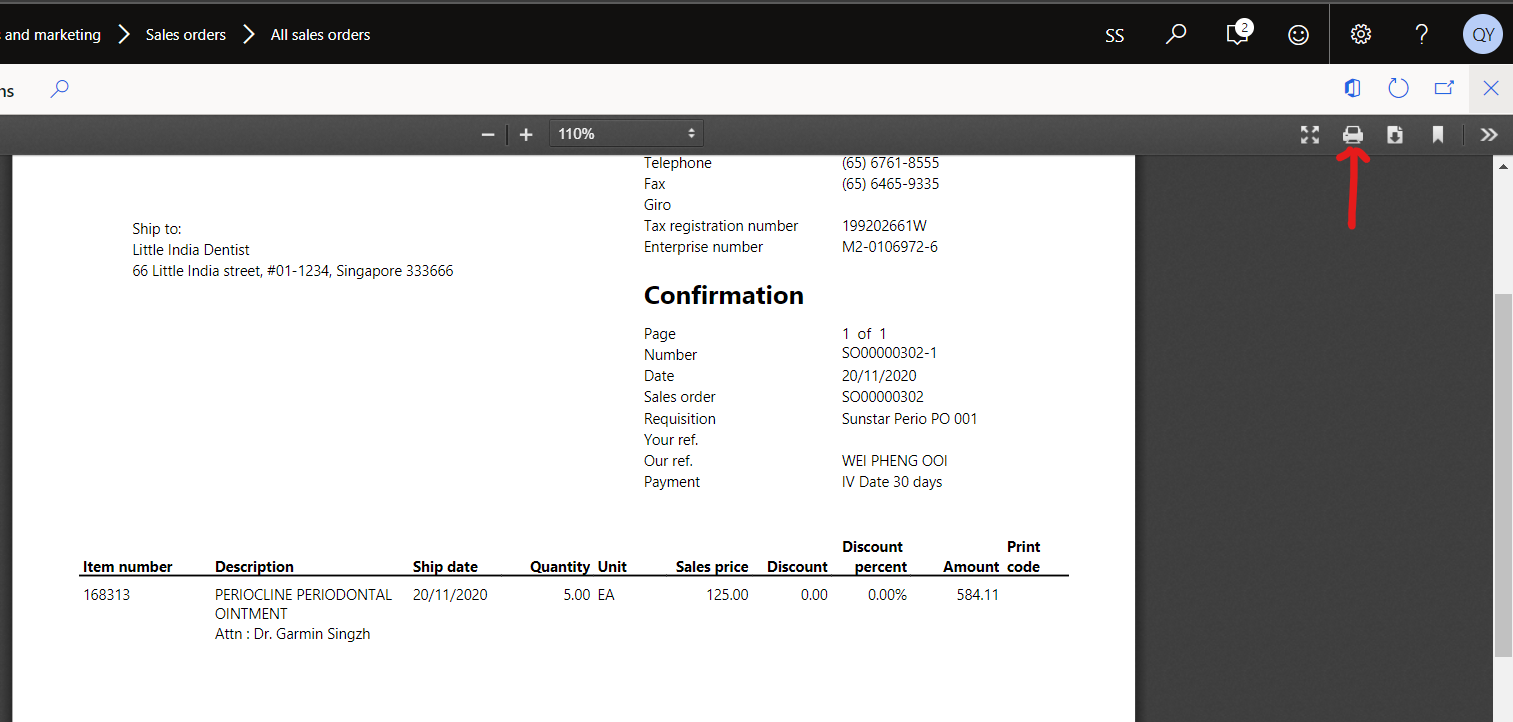Image resolution: width=1513 pixels, height=722 pixels.
Task: Zoom out with the minus button
Action: click(x=488, y=134)
